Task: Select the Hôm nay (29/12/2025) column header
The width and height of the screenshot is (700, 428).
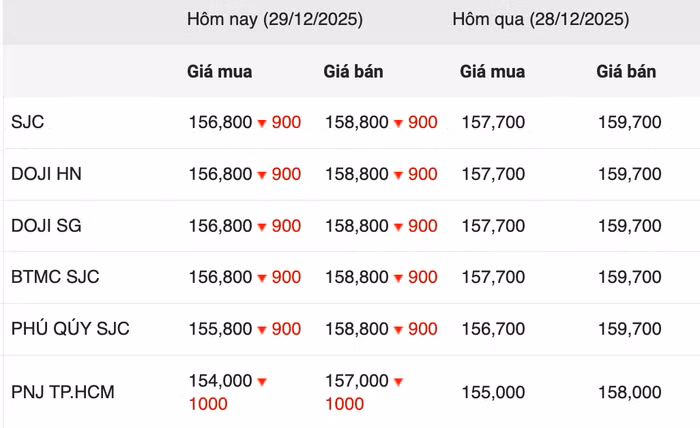Action: [x=274, y=20]
